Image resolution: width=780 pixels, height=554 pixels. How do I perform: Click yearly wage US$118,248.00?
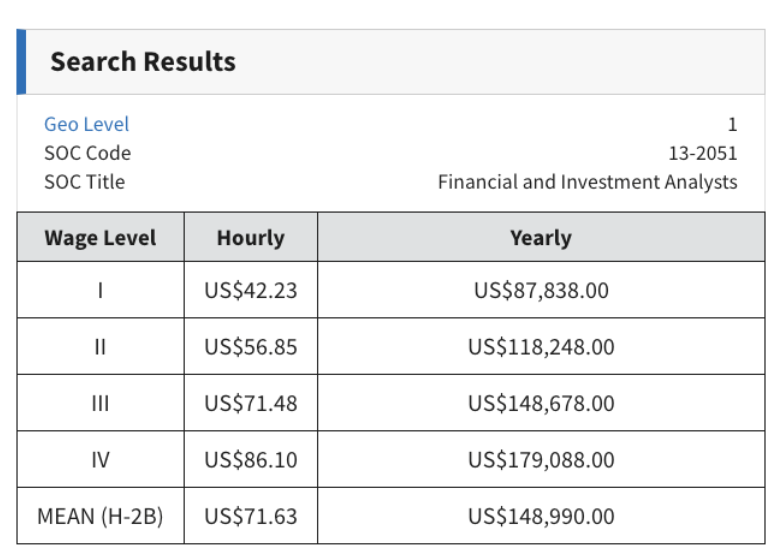(x=540, y=347)
